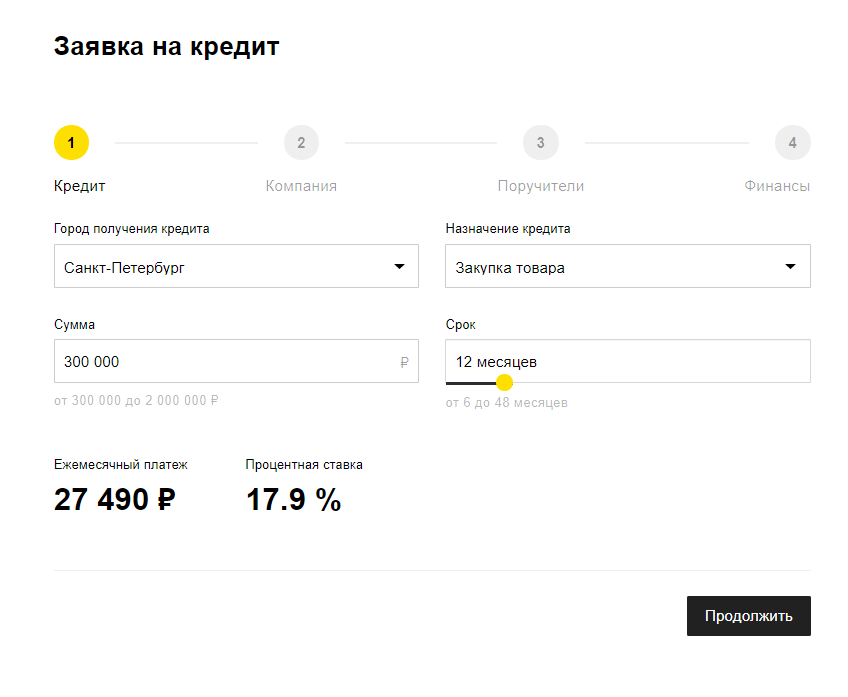Click the yellow handle on the Срок slider
Screen dimensions: 848x697
[505, 382]
